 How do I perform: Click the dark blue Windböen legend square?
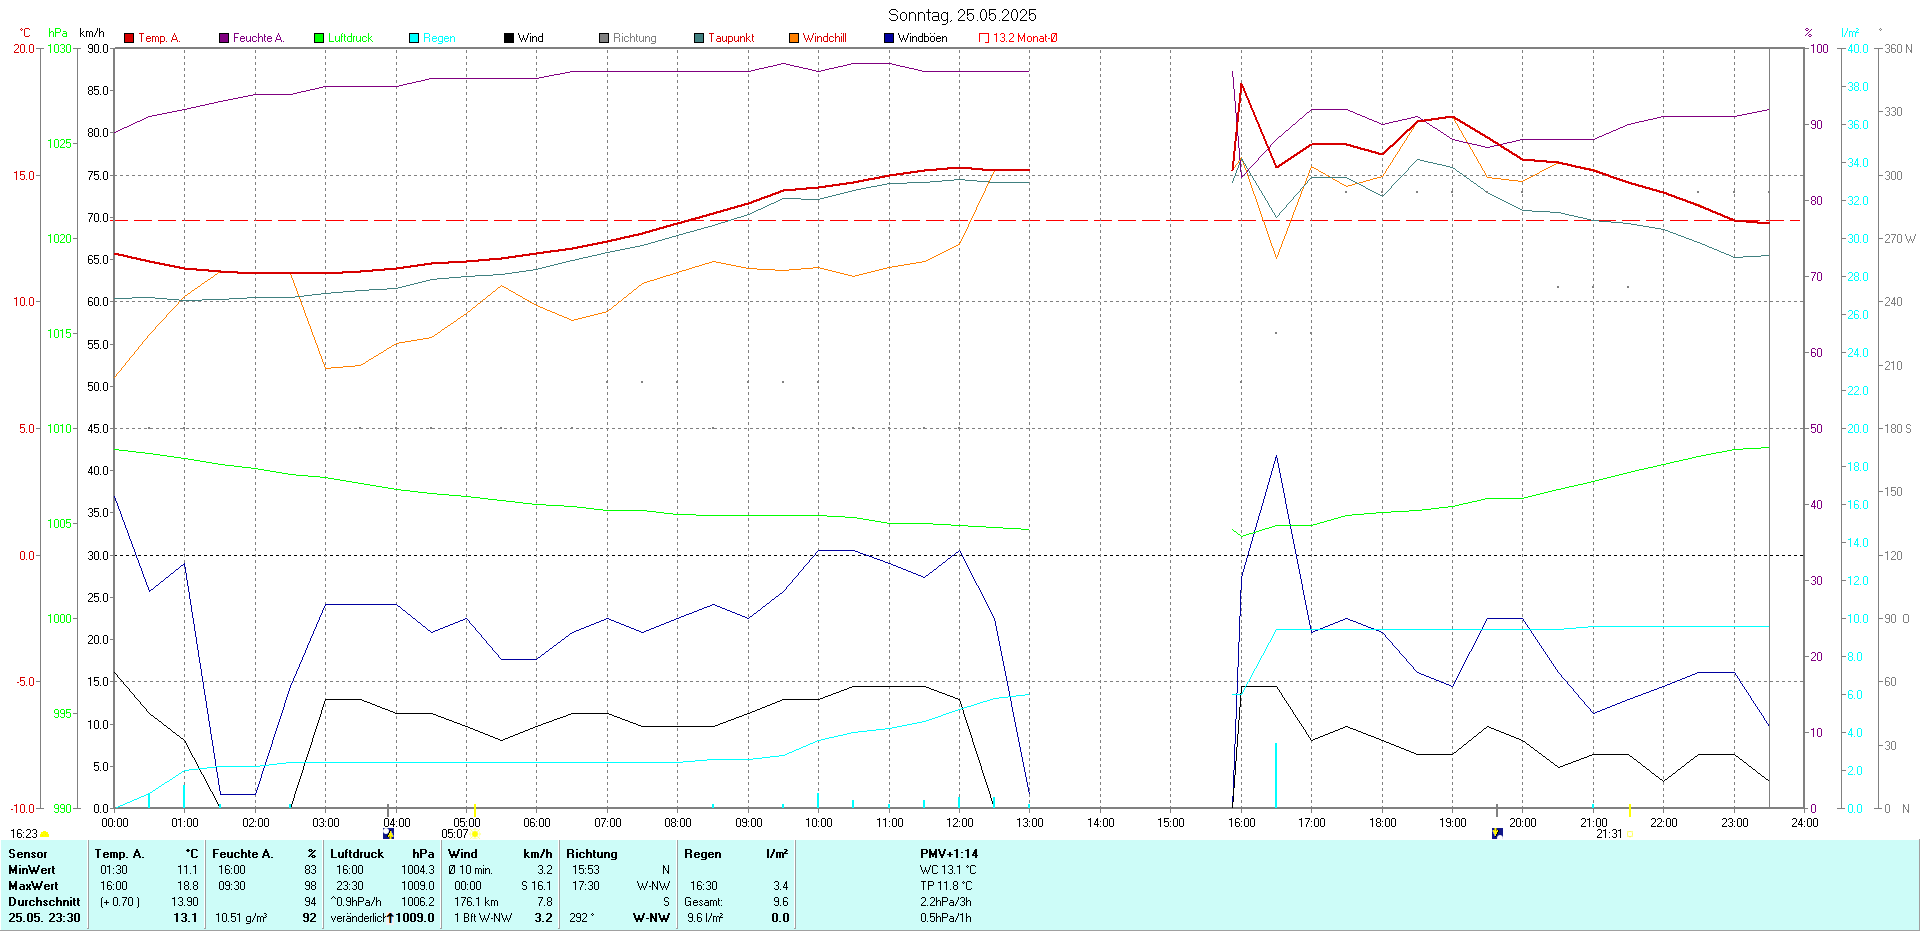tap(889, 38)
